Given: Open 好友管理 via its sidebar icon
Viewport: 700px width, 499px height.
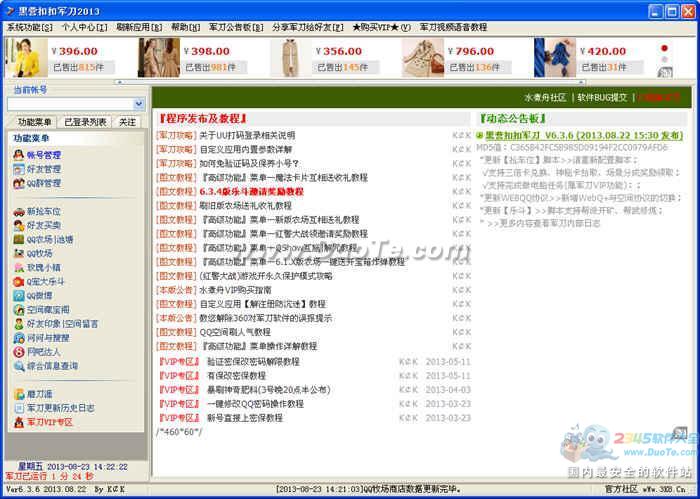Looking at the screenshot, I should pos(19,169).
